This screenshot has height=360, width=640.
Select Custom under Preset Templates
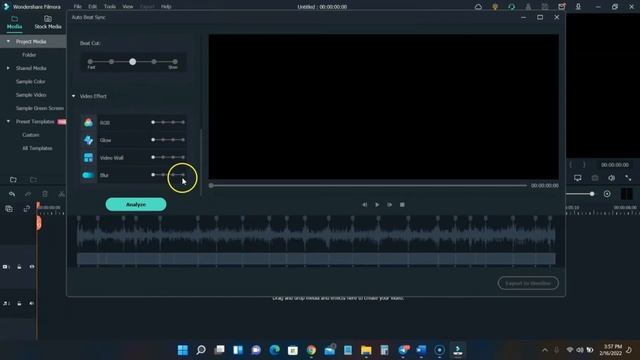tap(31, 135)
